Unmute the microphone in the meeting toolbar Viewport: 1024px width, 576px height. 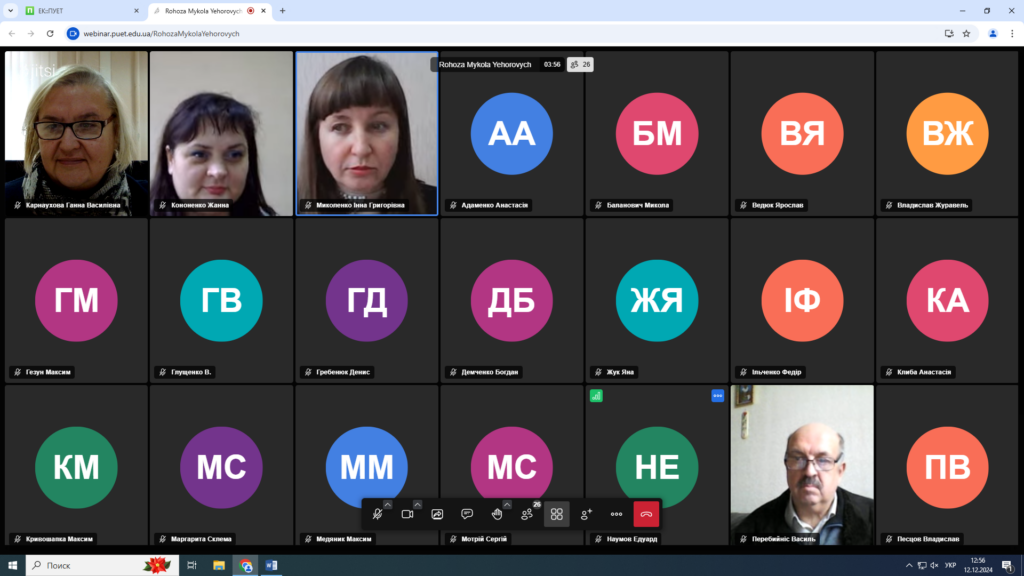coord(377,514)
